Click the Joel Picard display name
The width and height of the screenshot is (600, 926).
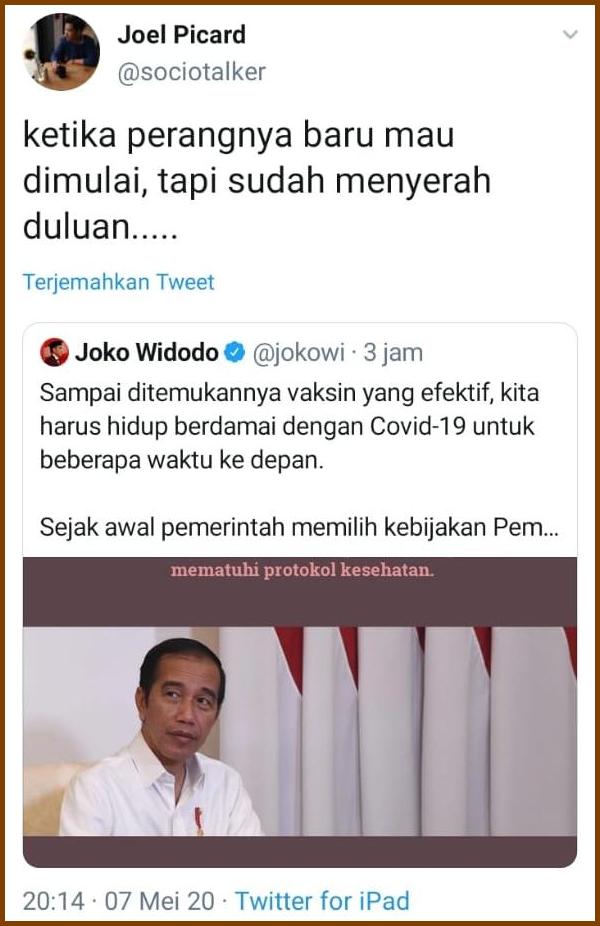(x=181, y=34)
